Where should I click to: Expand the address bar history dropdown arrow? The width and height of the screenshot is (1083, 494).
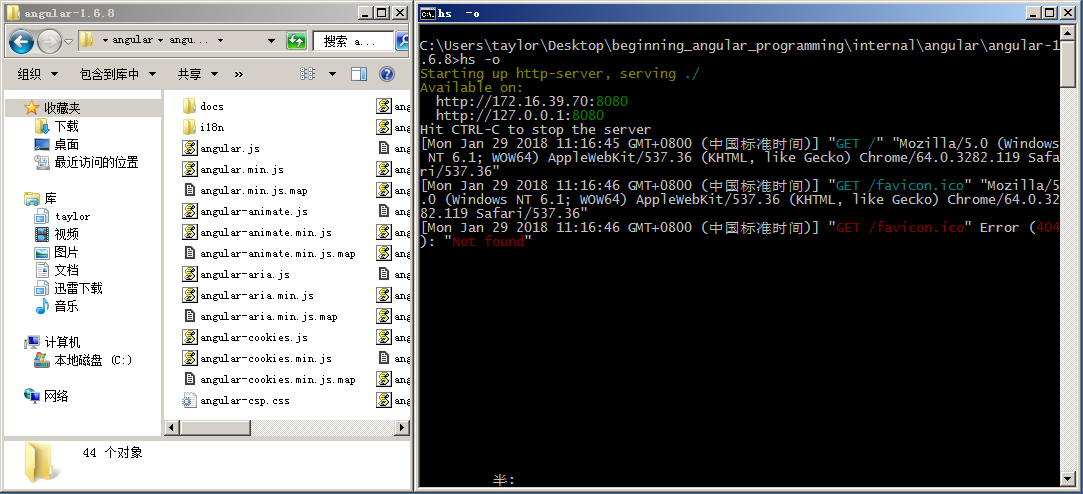pos(273,41)
